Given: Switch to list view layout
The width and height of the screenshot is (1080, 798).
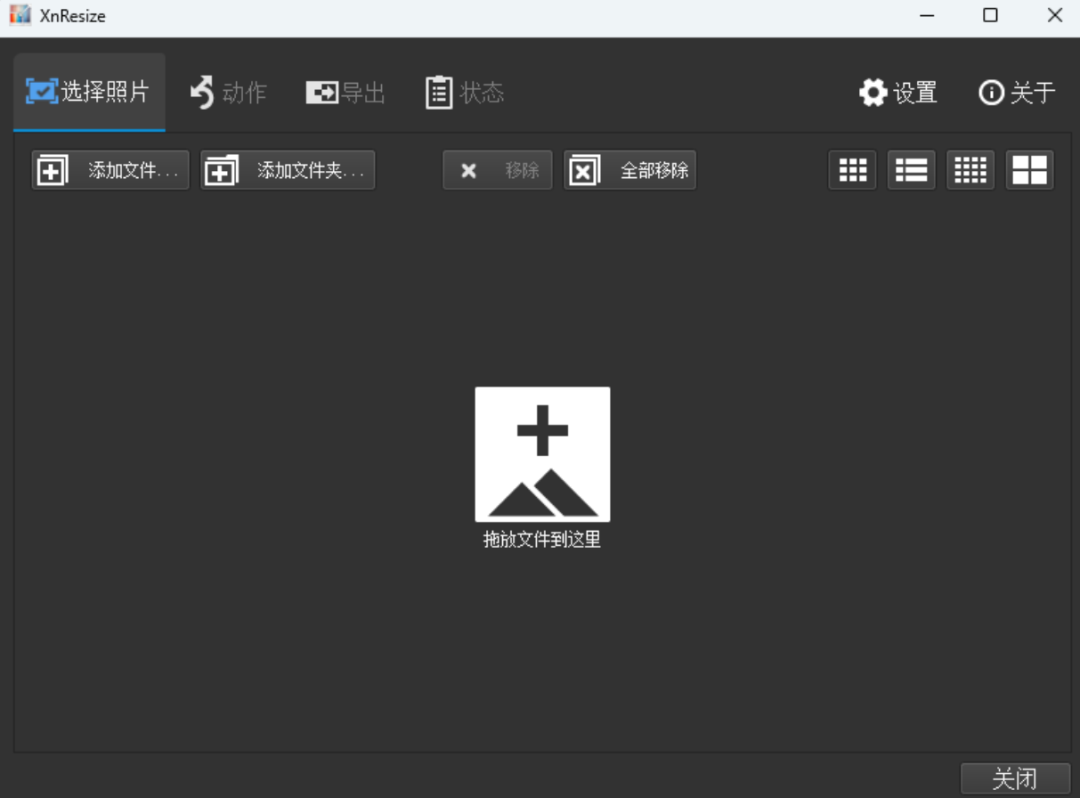Looking at the screenshot, I should [911, 170].
